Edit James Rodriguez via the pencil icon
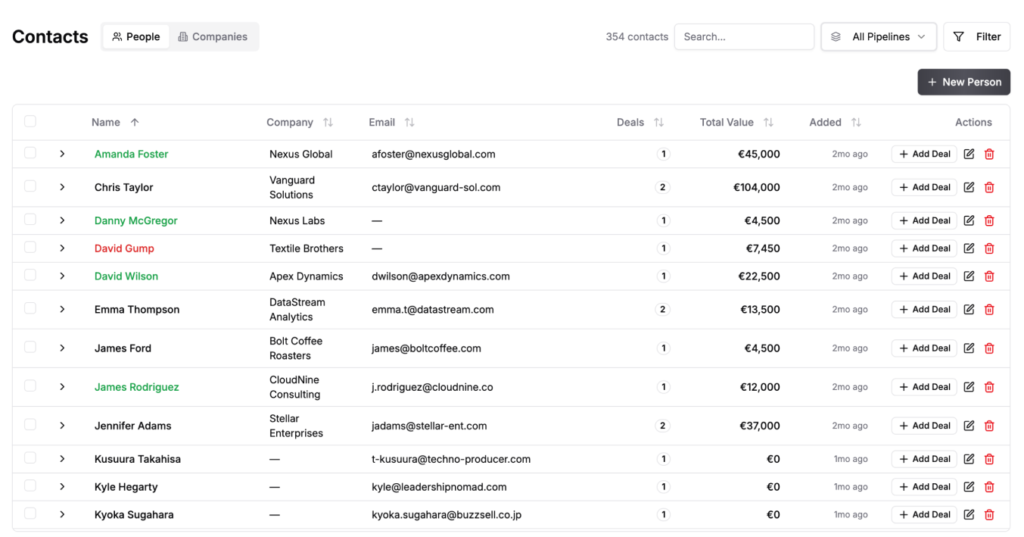Image resolution: width=1024 pixels, height=537 pixels. (x=969, y=387)
